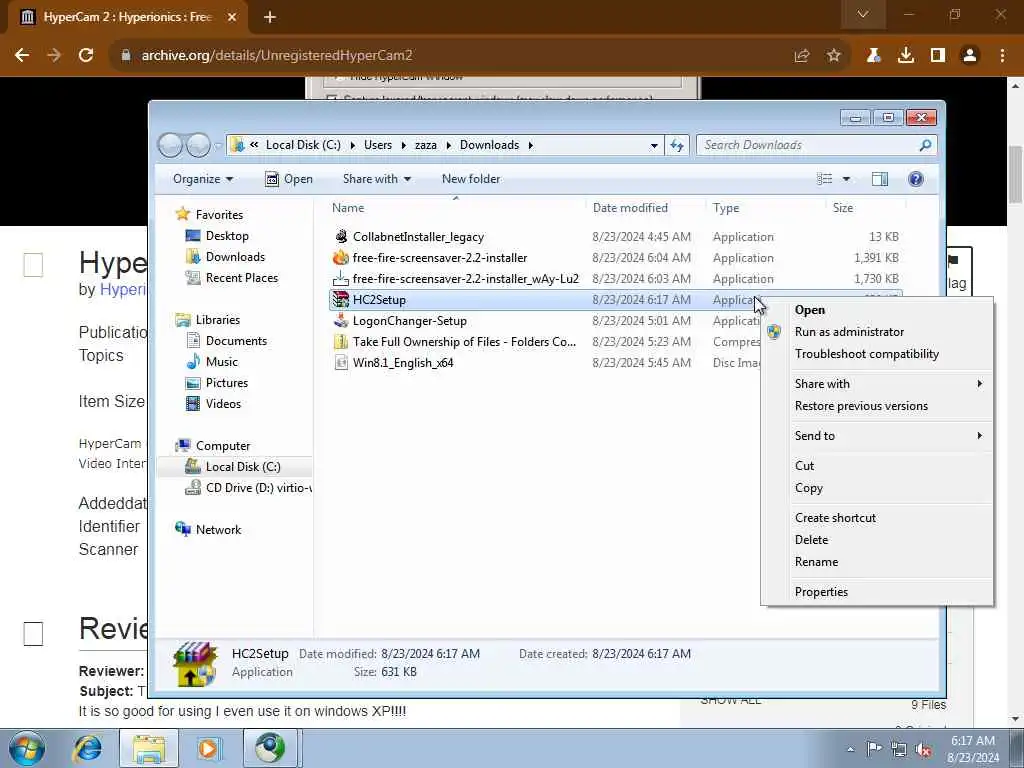1024x768 pixels.
Task: Click Explorer back navigation arrow
Action: point(170,145)
